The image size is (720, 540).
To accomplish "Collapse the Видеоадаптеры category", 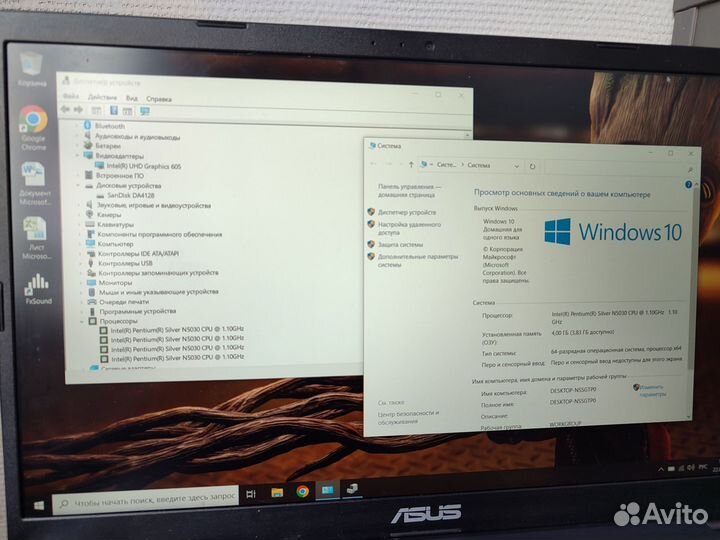I will click(x=77, y=156).
